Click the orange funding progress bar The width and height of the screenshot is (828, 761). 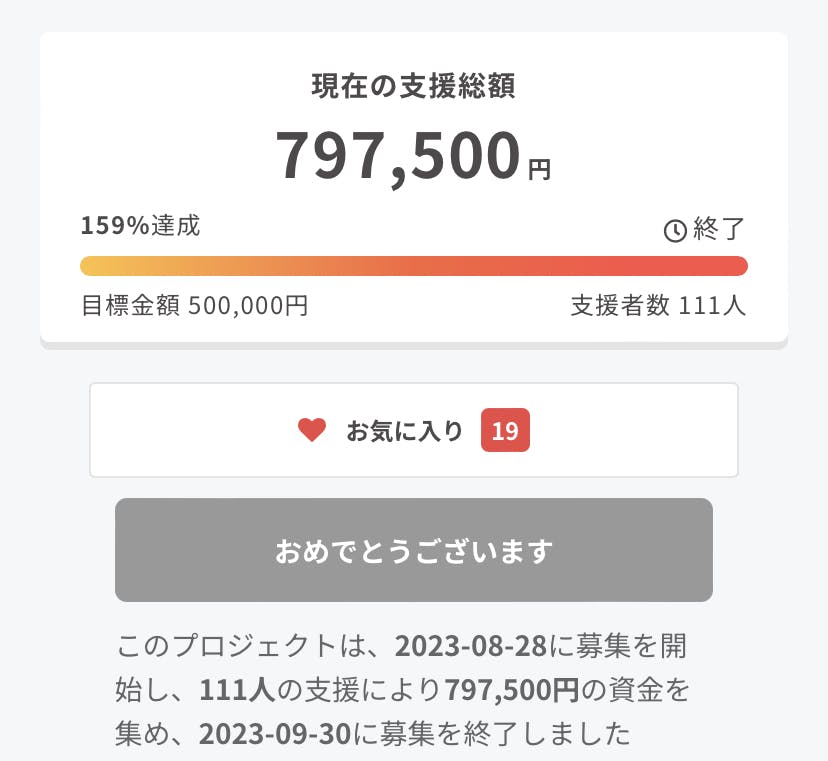coord(413,266)
